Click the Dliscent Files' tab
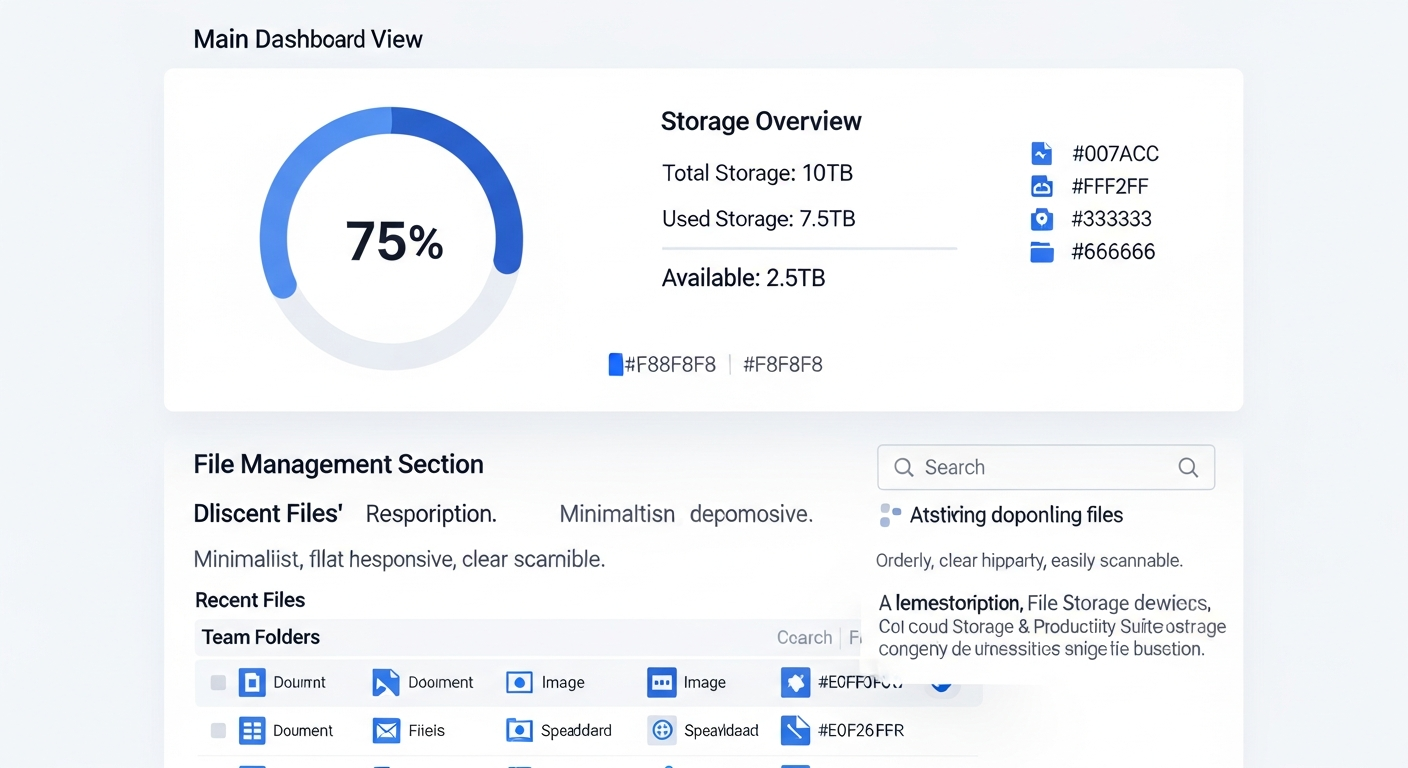The height and width of the screenshot is (768, 1408). click(268, 514)
